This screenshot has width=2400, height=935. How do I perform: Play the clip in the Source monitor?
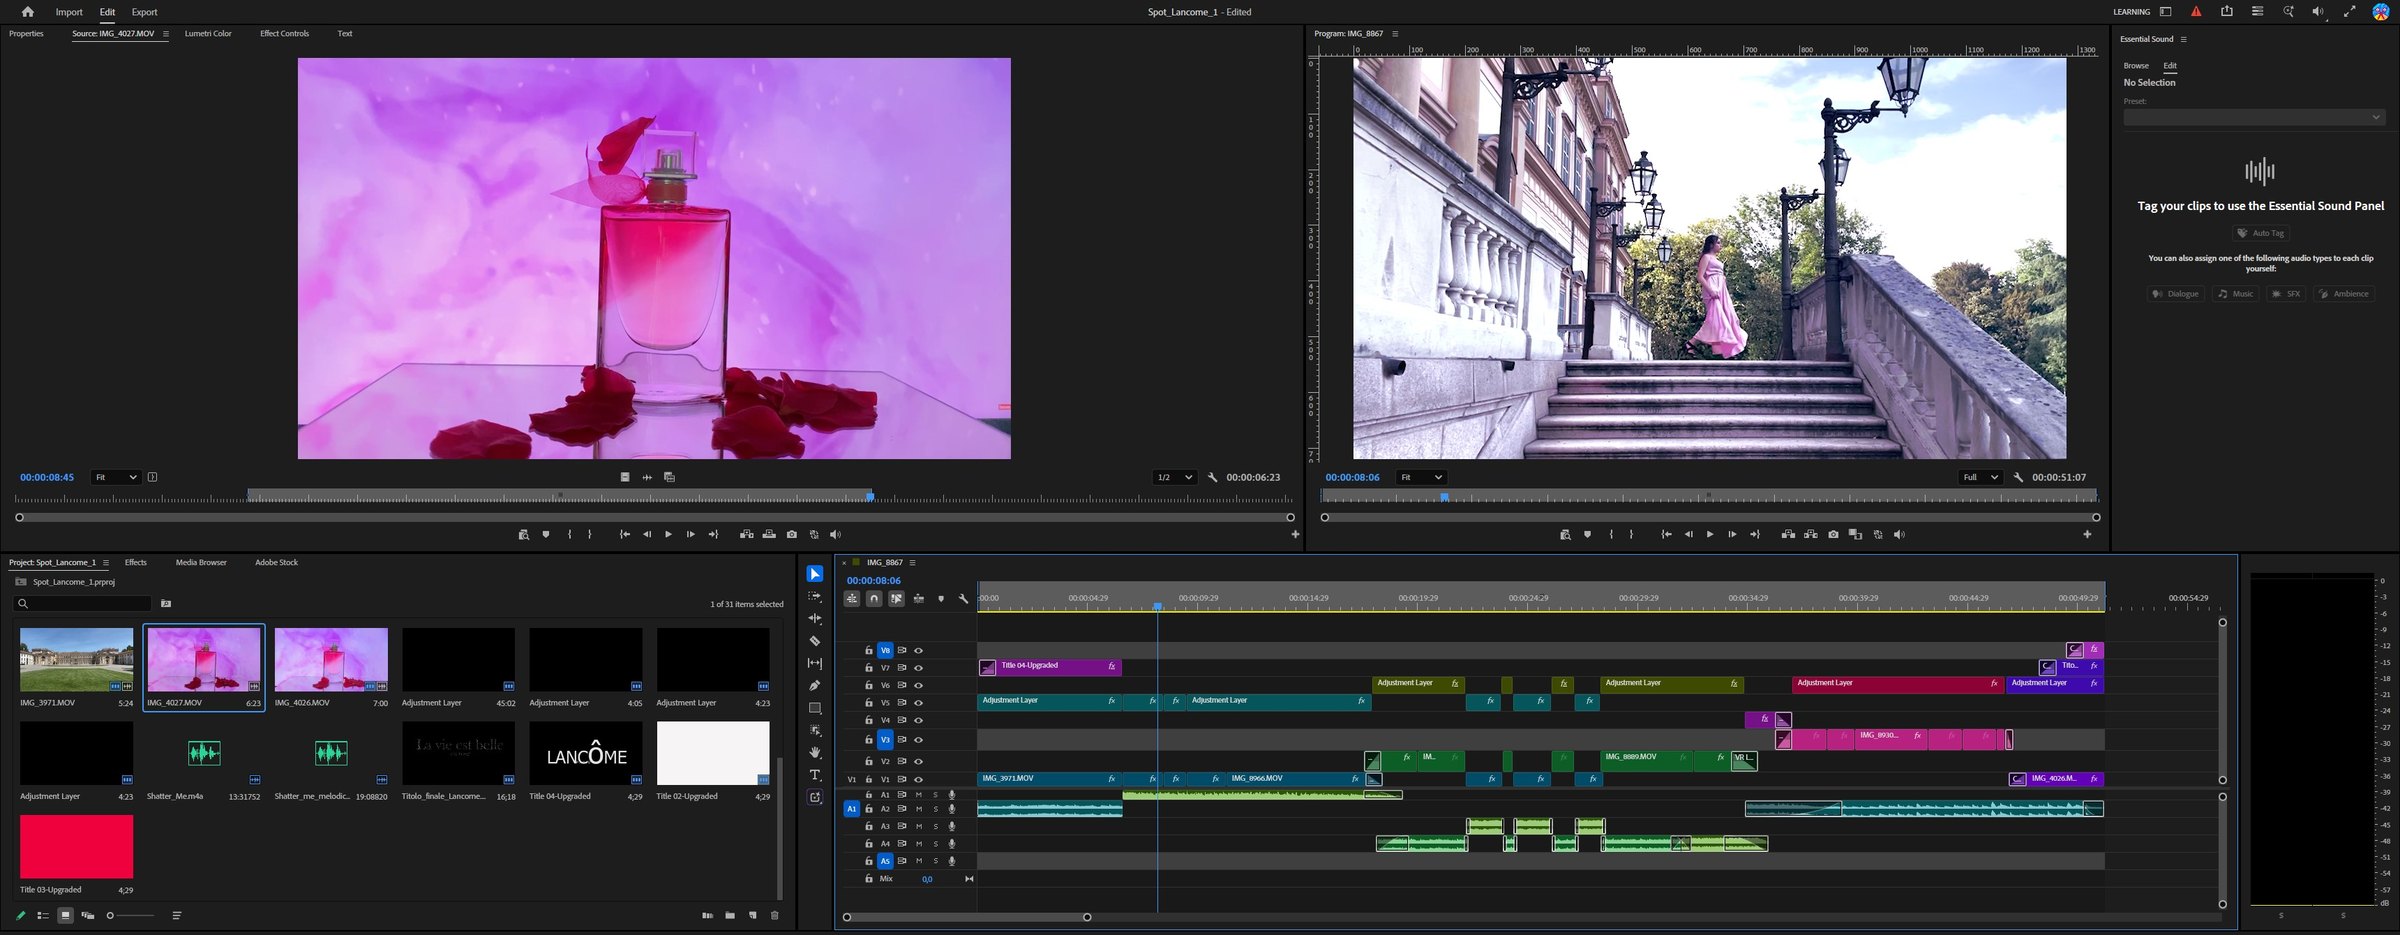point(668,534)
